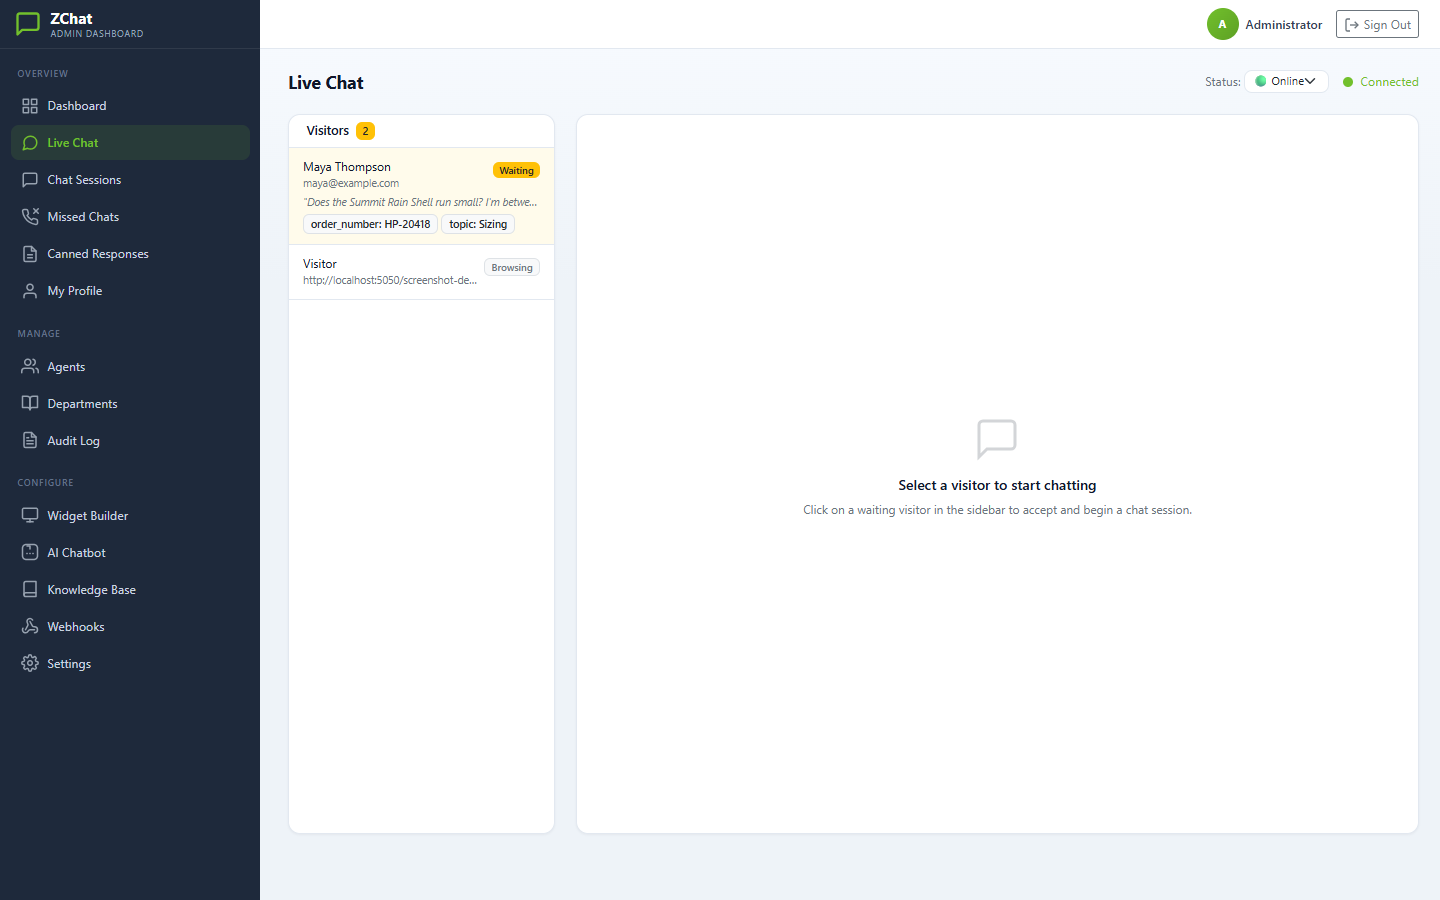1440x900 pixels.
Task: Open Widget Builder
Action: (x=130, y=516)
